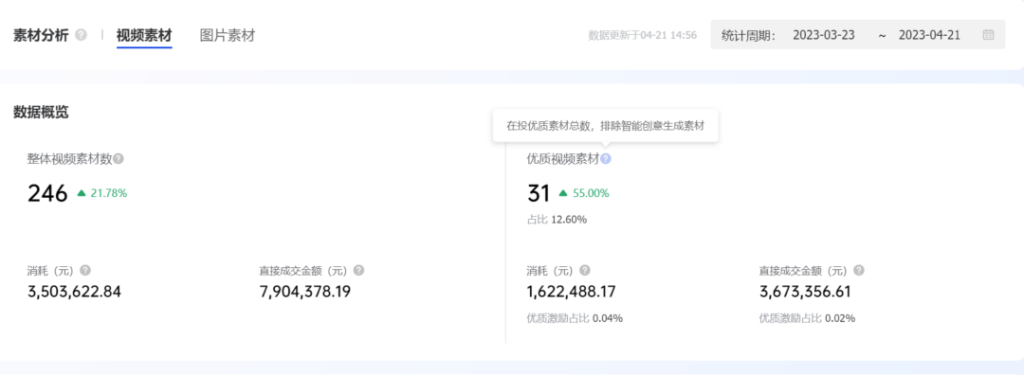Screen dimensions: 1024x375
Task: Click help icon beside 整体视频素材数
Action: click(x=119, y=158)
